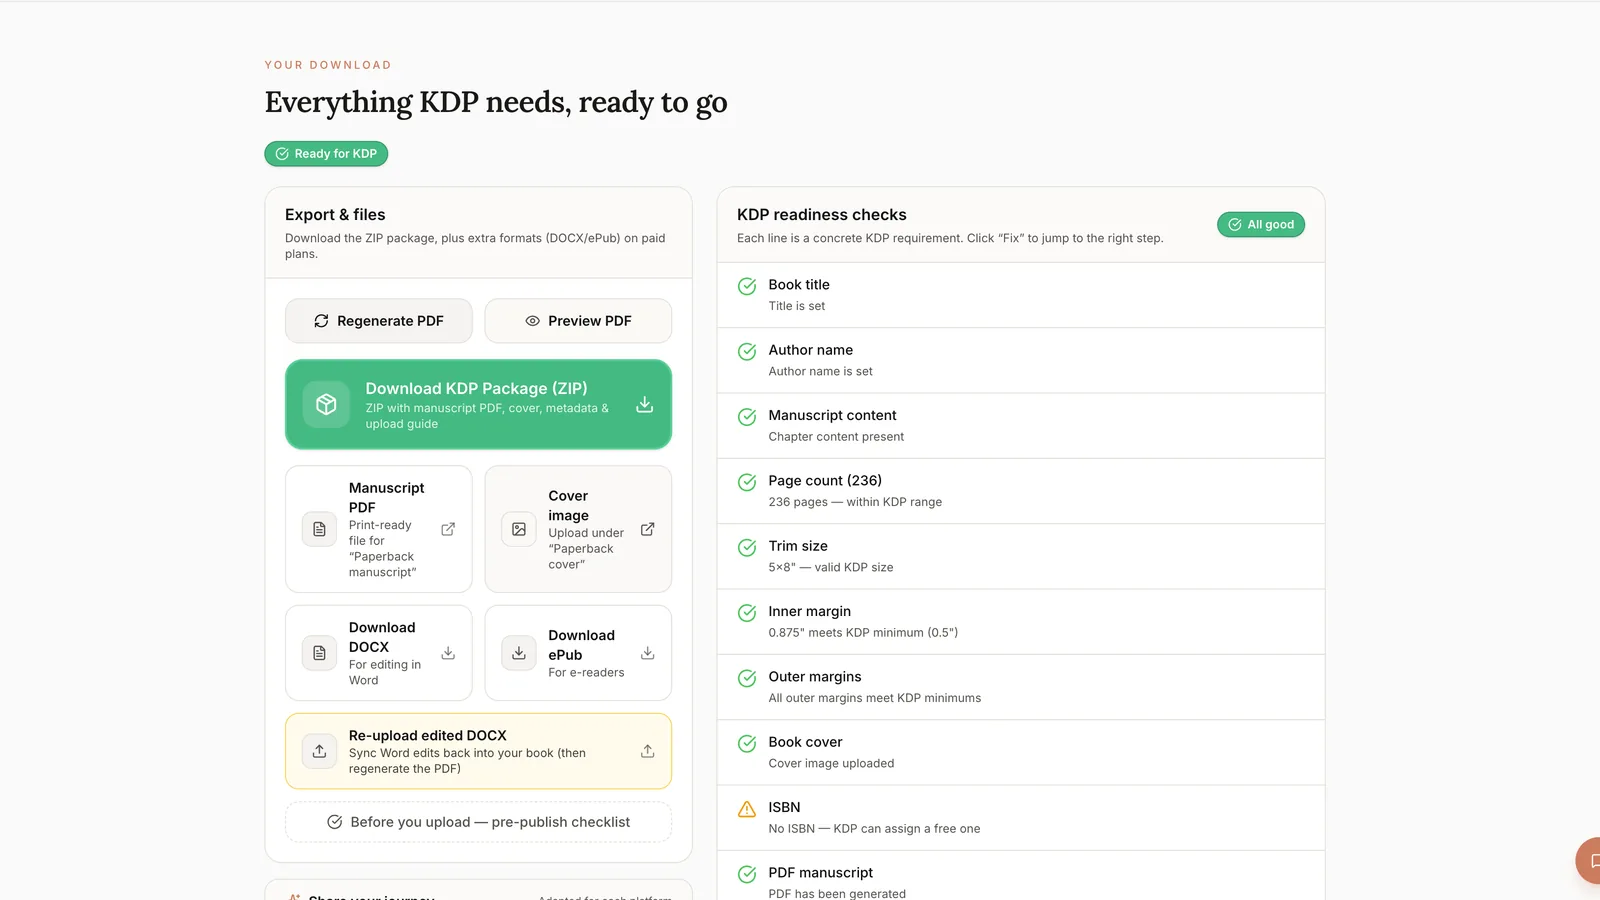Click Re-upload edited DOCX card

(478, 751)
